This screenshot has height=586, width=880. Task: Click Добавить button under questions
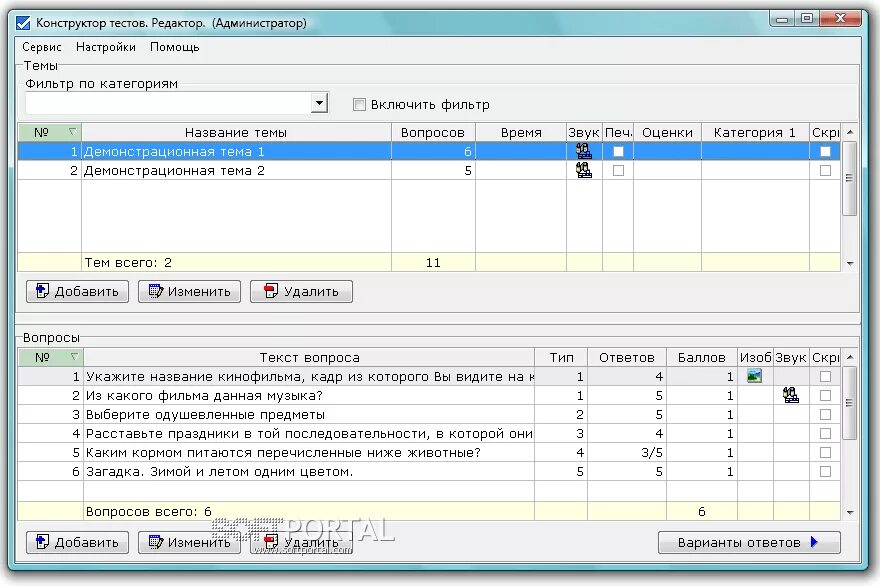point(77,542)
